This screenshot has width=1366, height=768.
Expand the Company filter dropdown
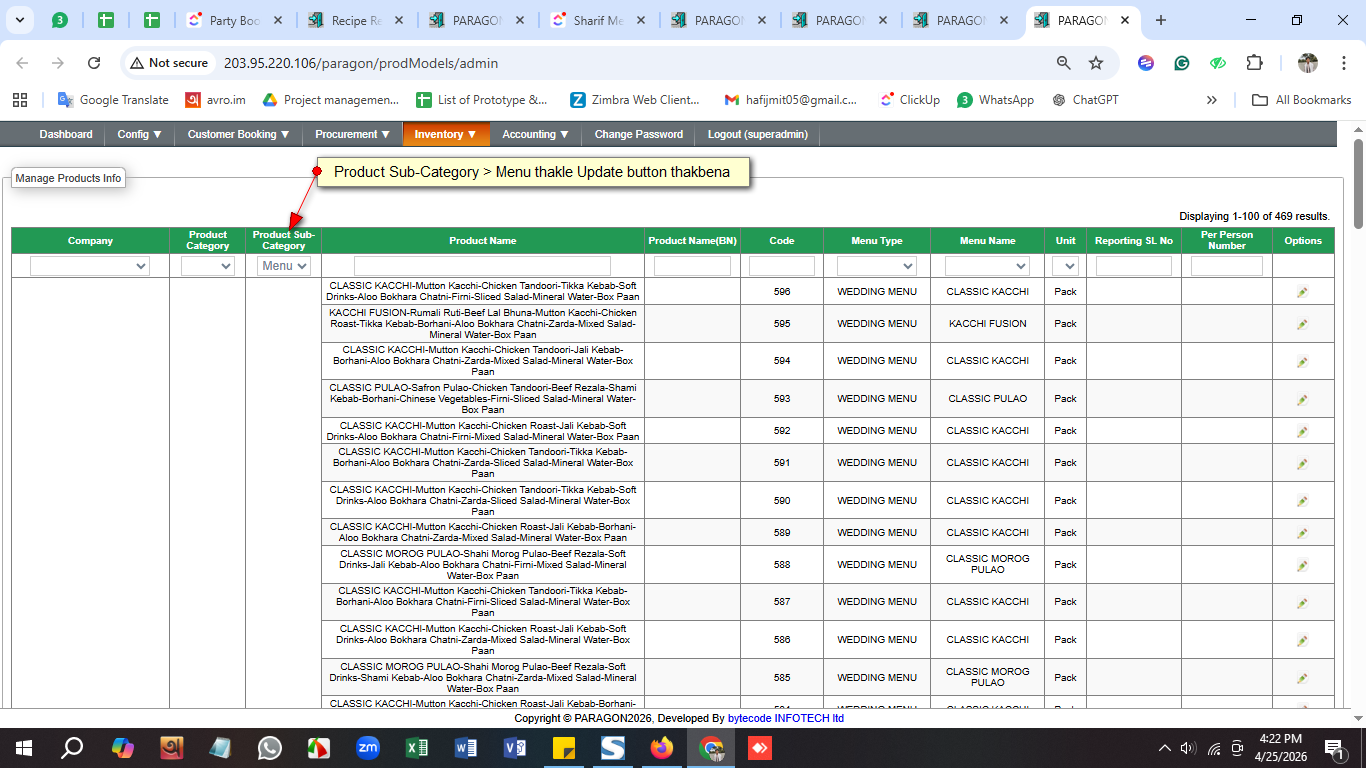click(90, 266)
